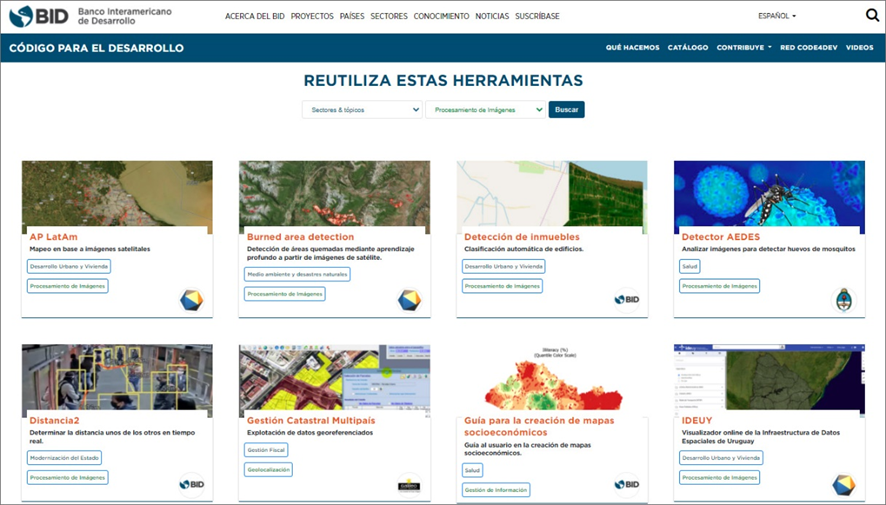The height and width of the screenshot is (505, 886).
Task: Expand the ESPAÑOL language selector
Action: [777, 16]
